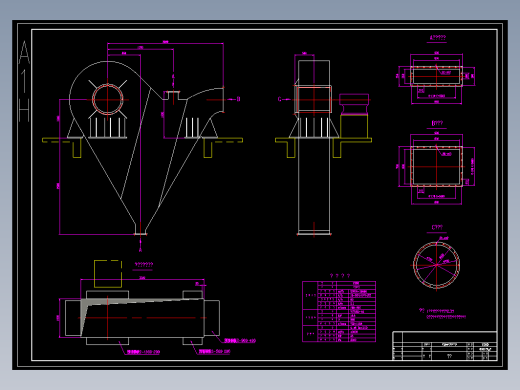Screen dimensions: 520x390
Task: Select the section marker labeled C
Action: tap(280, 99)
